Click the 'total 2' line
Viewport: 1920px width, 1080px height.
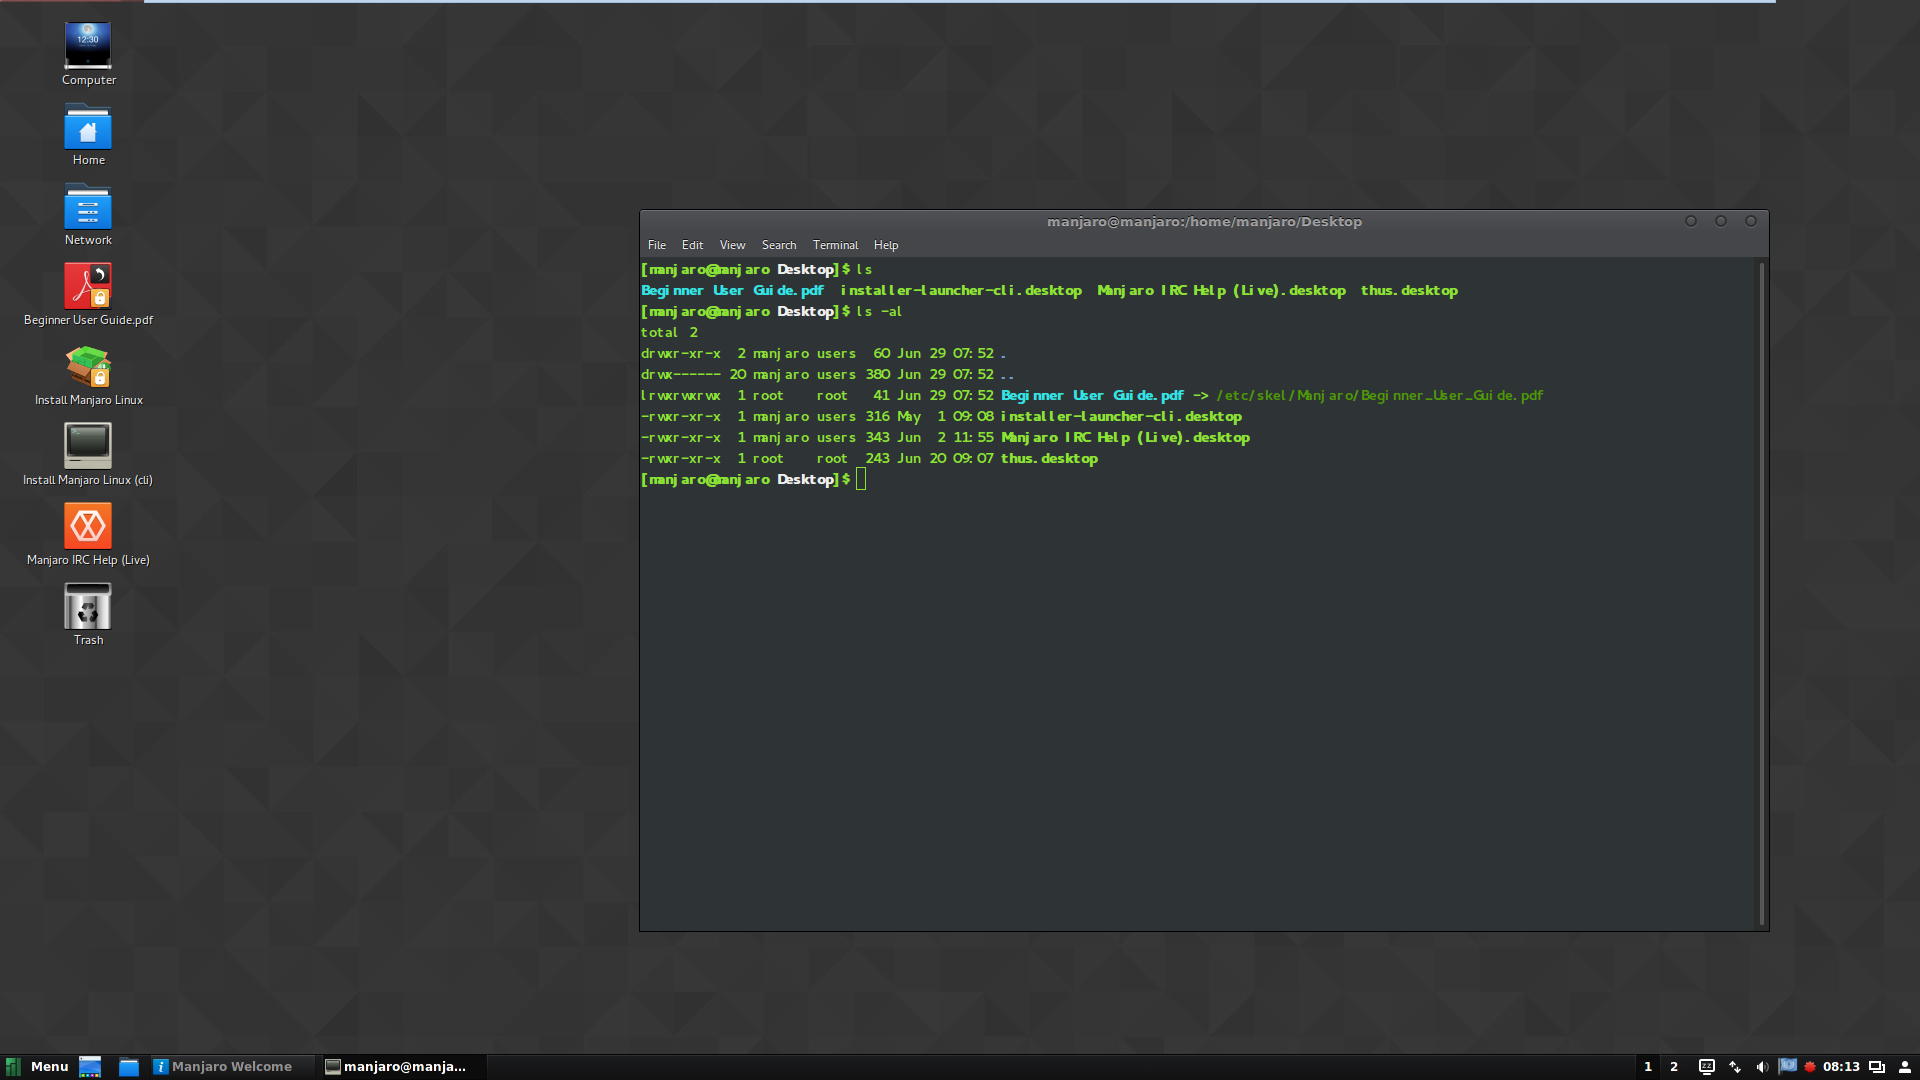tap(670, 333)
